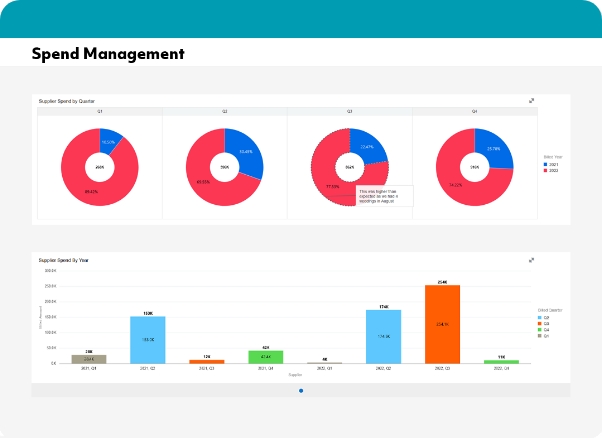Expand the Supplier Spend By Year chart
Image resolution: width=602 pixels, height=438 pixels.
[x=532, y=260]
